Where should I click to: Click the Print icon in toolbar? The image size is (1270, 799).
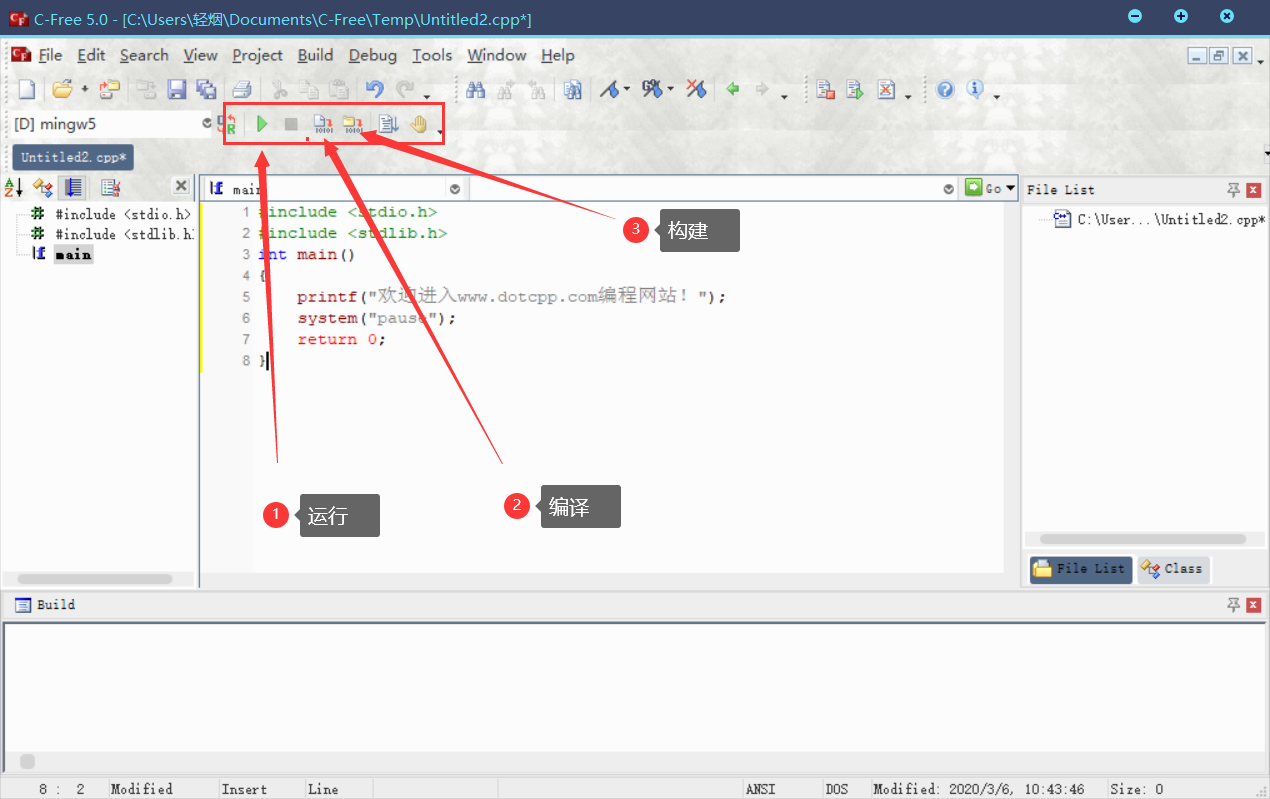click(242, 90)
